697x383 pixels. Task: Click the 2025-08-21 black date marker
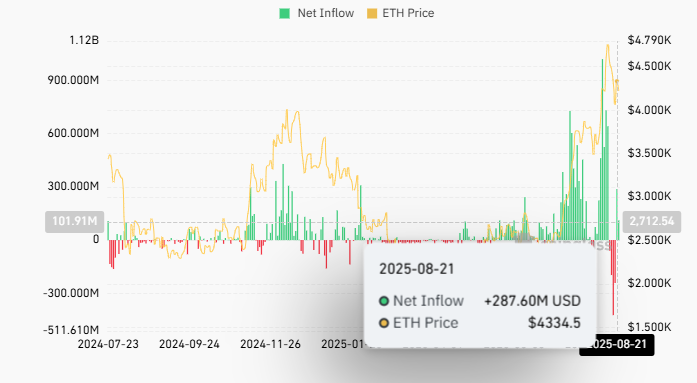[x=617, y=345]
